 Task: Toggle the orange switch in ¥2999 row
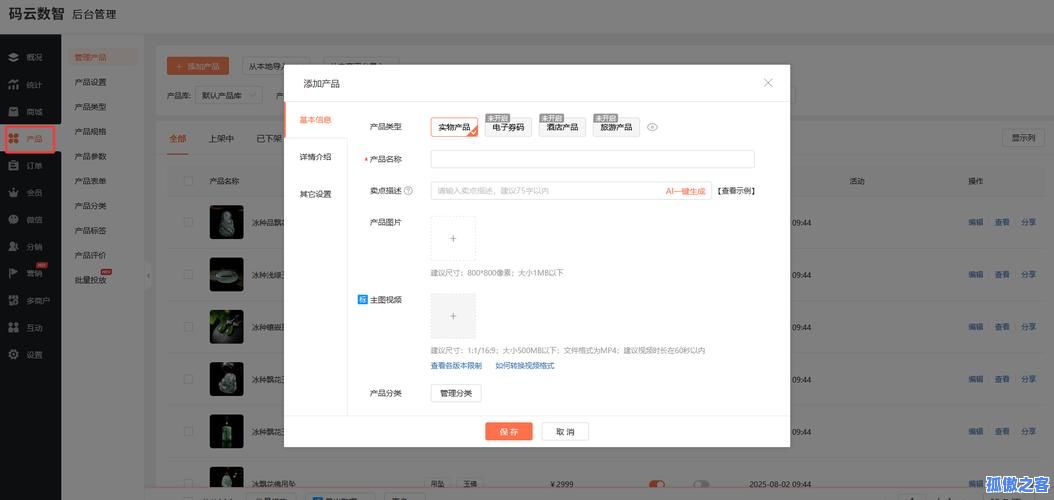pyautogui.click(x=657, y=484)
